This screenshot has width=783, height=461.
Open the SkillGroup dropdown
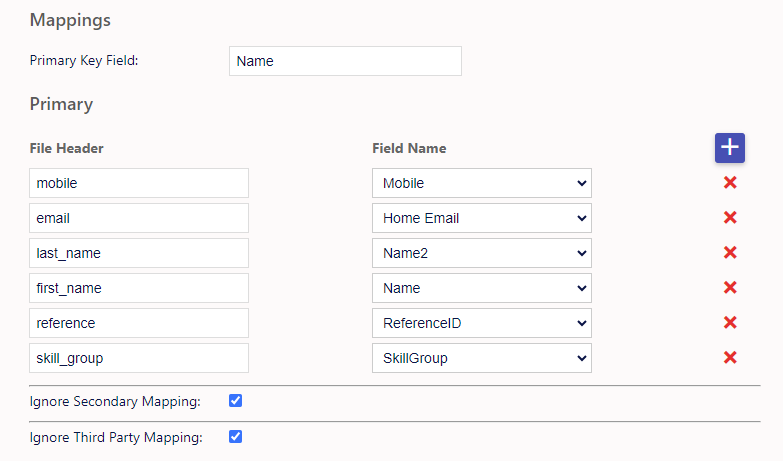pyautogui.click(x=482, y=358)
